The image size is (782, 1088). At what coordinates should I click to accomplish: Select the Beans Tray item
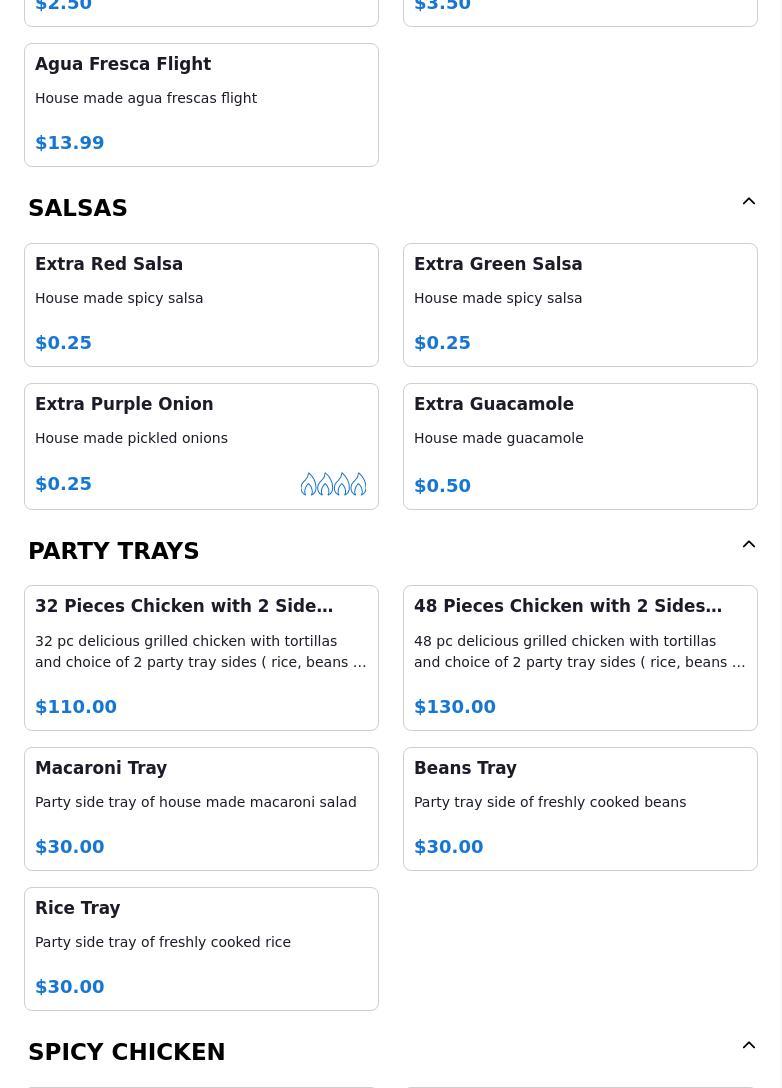(580, 808)
